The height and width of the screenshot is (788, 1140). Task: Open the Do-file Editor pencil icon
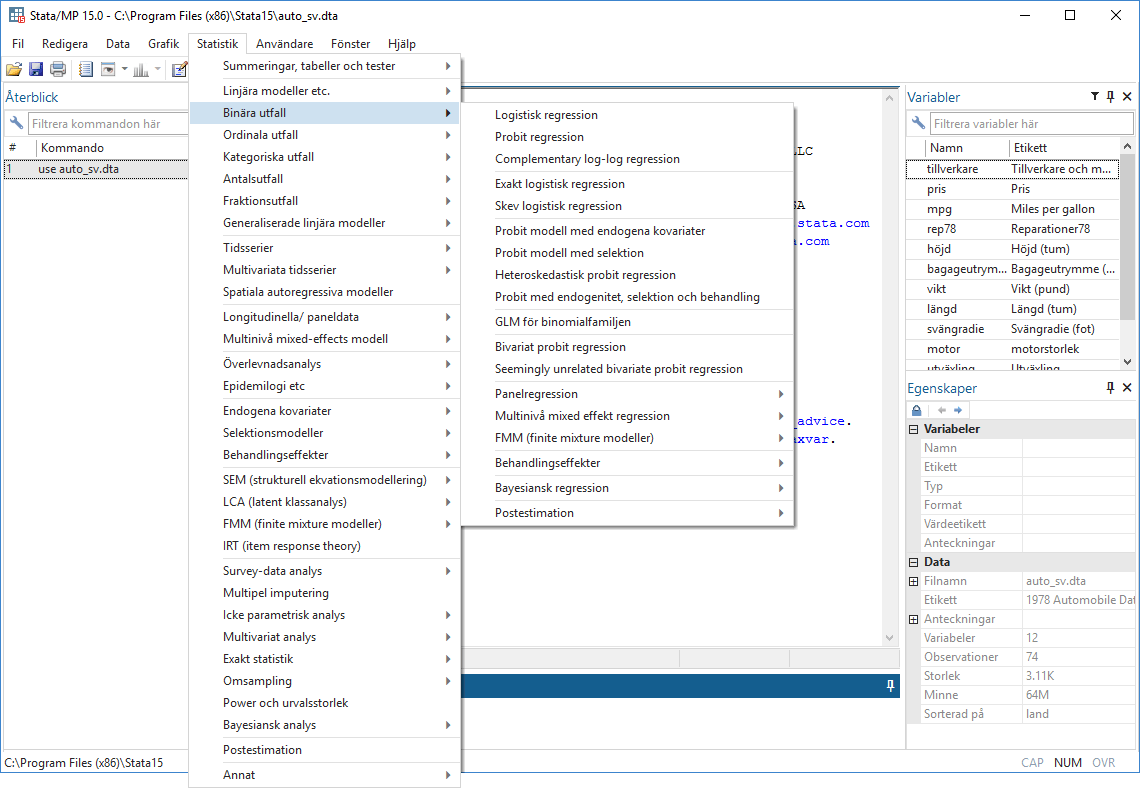(180, 70)
